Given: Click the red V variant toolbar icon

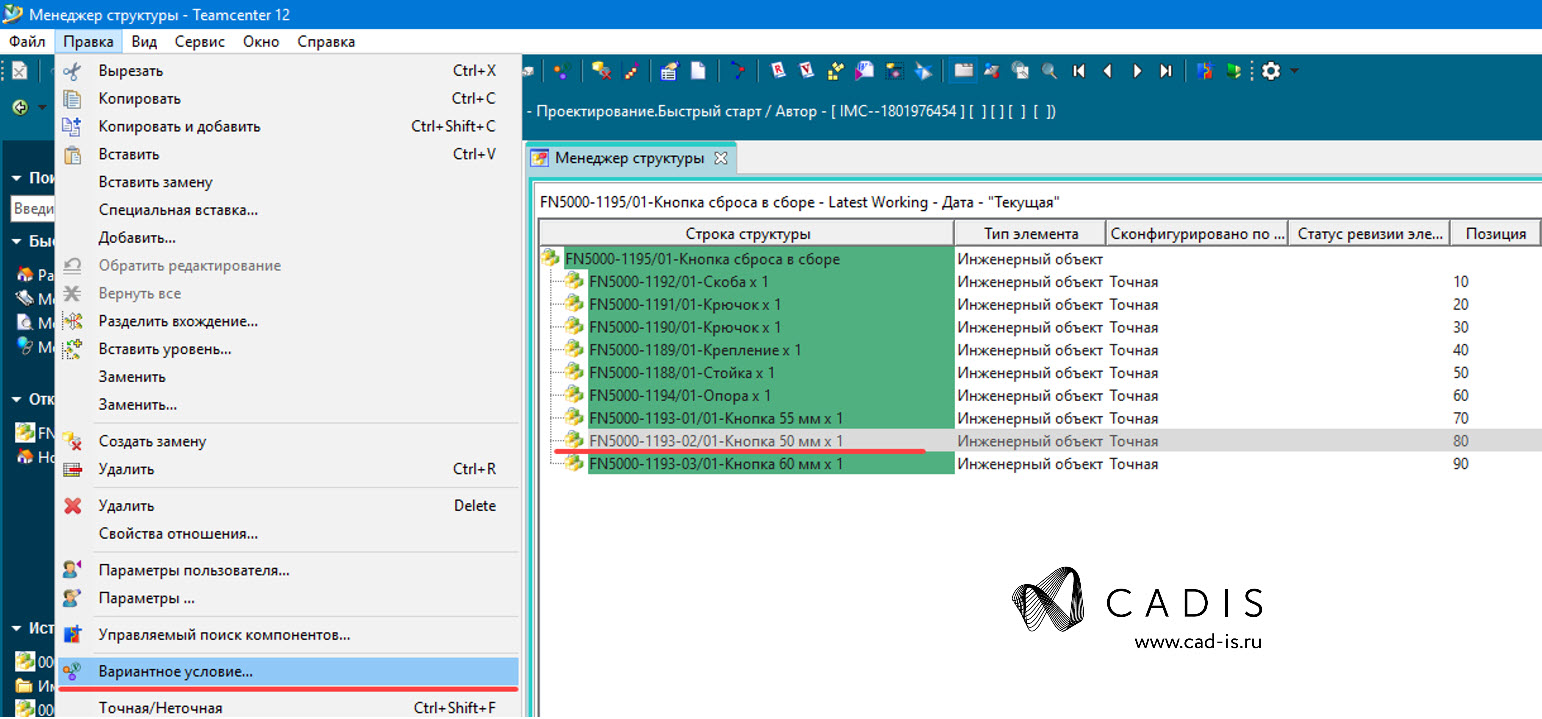Looking at the screenshot, I should pyautogui.click(x=806, y=71).
